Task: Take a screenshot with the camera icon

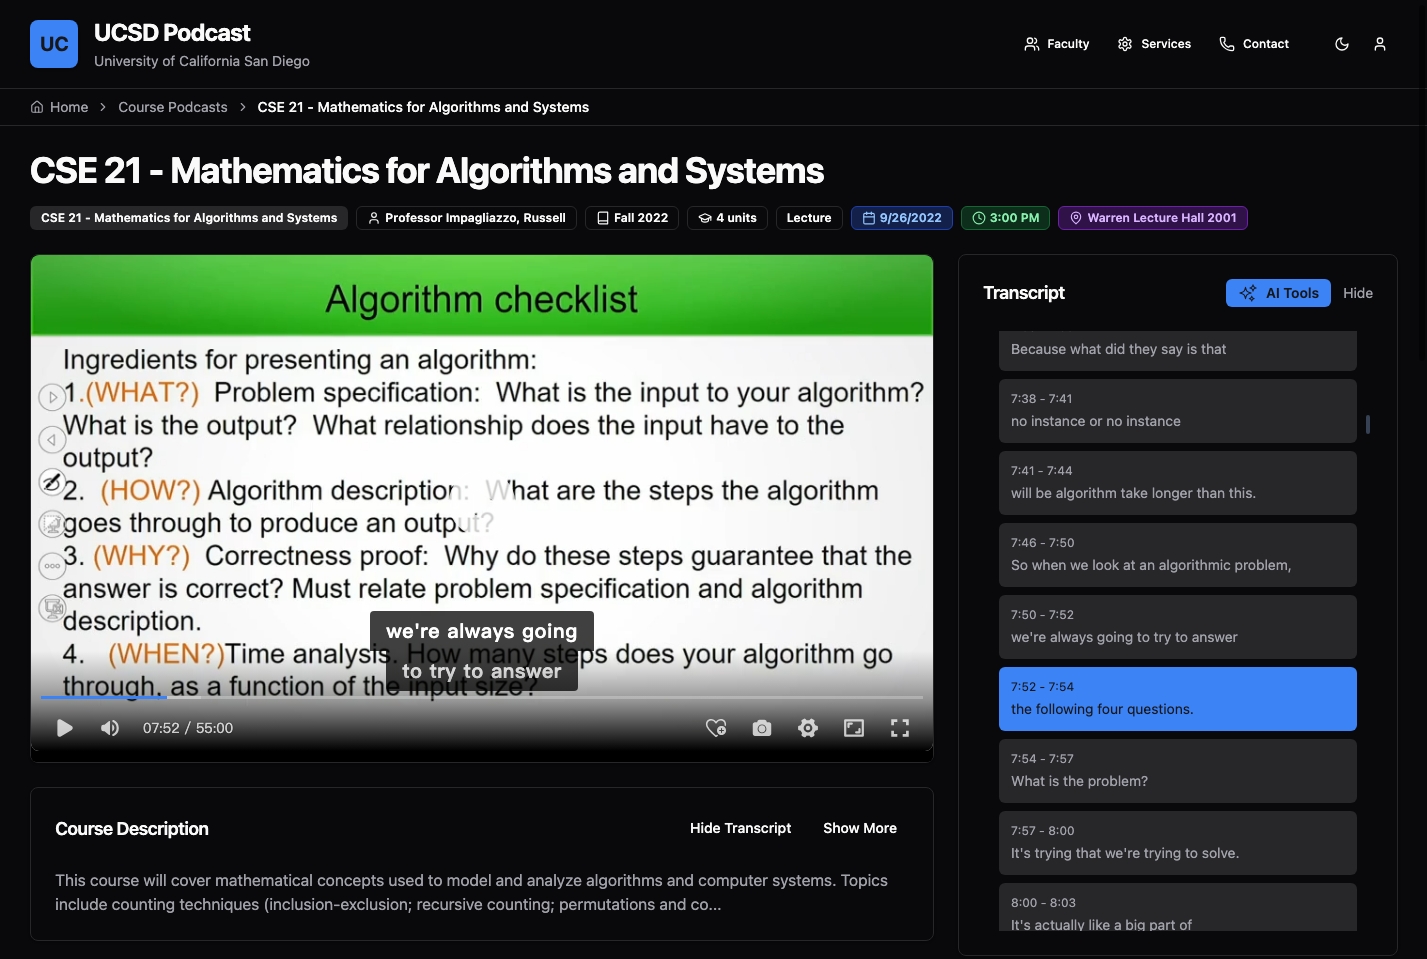Action: pos(762,728)
